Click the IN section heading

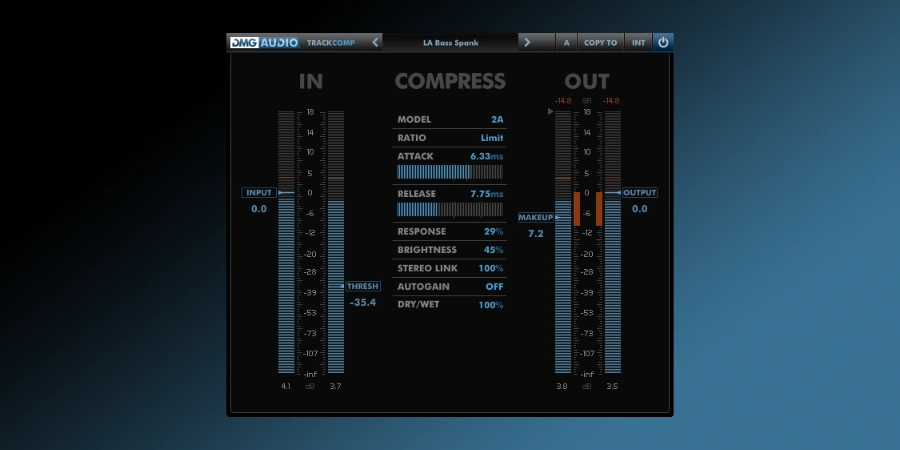(311, 82)
